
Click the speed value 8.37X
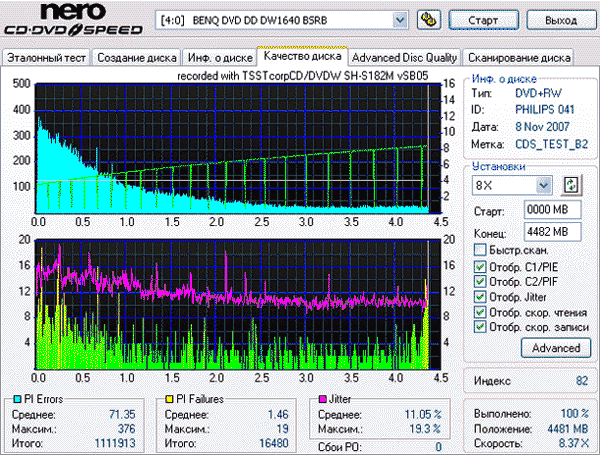coord(574,443)
